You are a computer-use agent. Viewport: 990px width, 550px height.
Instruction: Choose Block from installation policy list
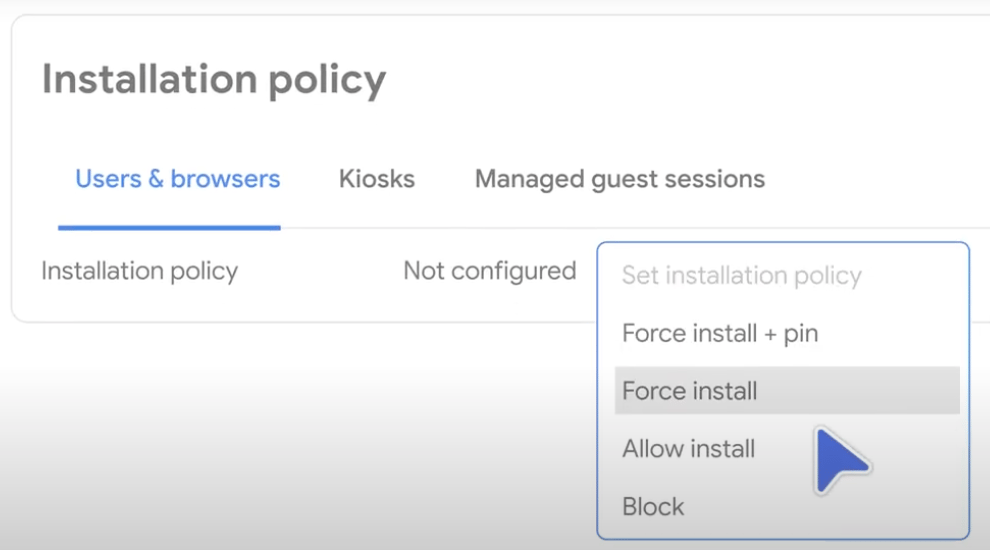(653, 507)
